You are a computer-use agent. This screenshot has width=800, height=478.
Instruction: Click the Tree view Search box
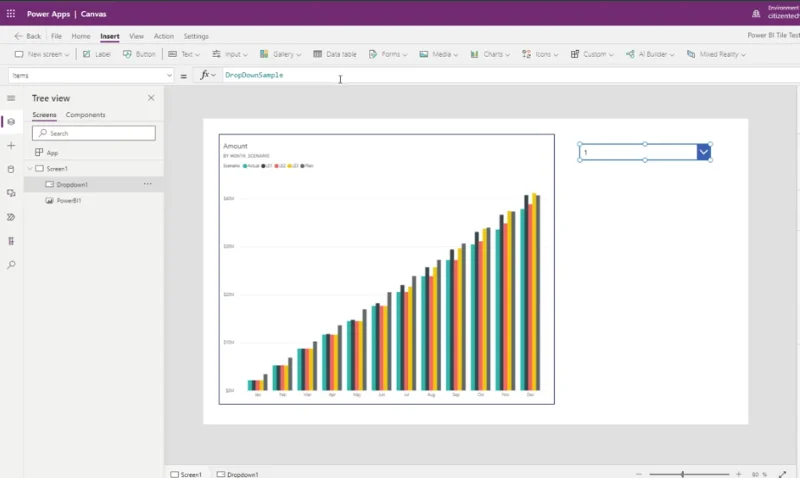click(x=94, y=133)
